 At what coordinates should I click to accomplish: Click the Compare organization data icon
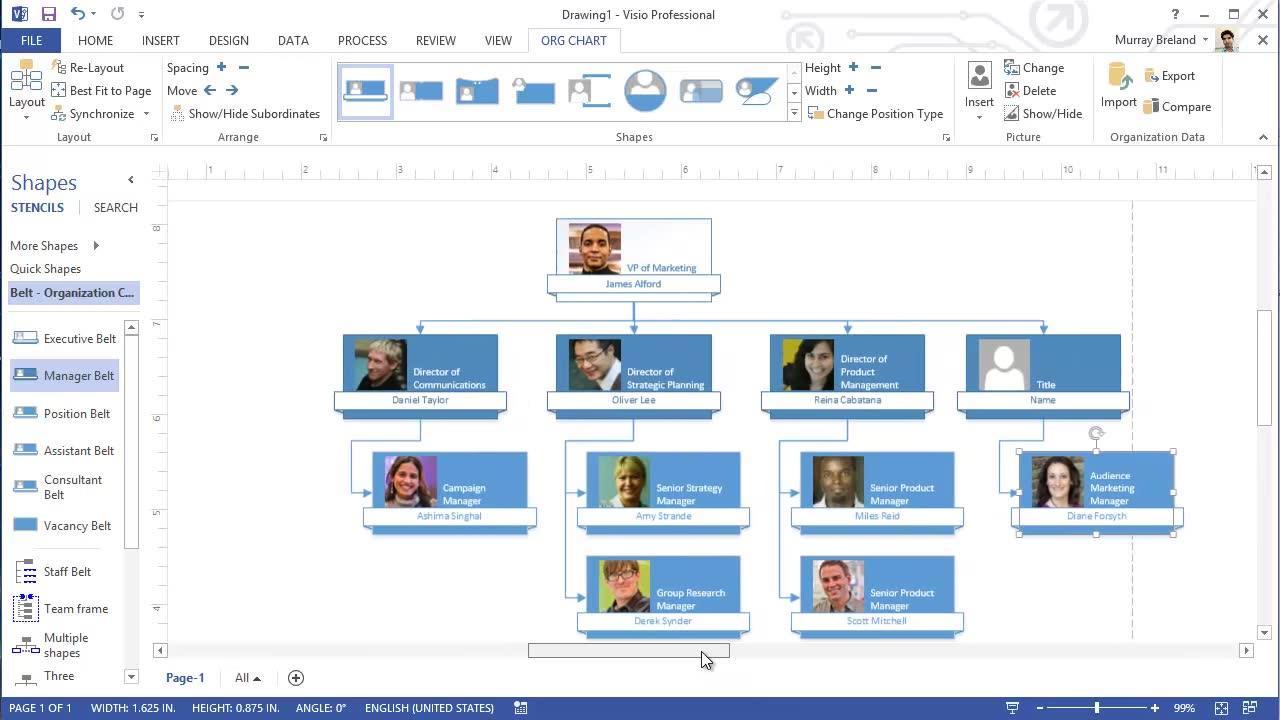pos(1151,107)
